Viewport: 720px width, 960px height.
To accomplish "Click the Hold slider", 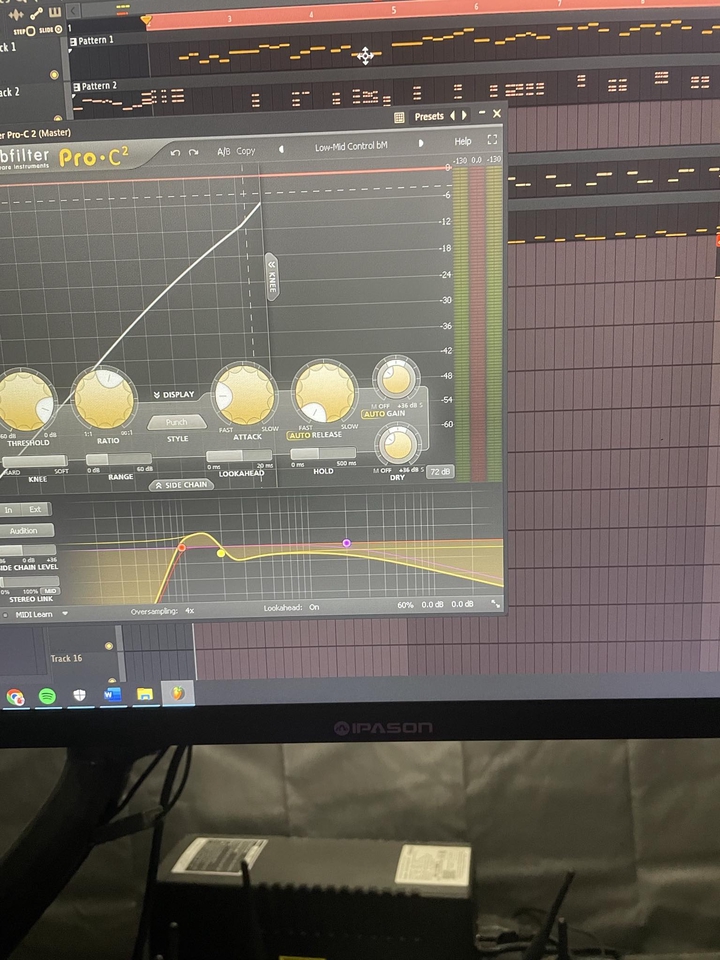I will [323, 454].
